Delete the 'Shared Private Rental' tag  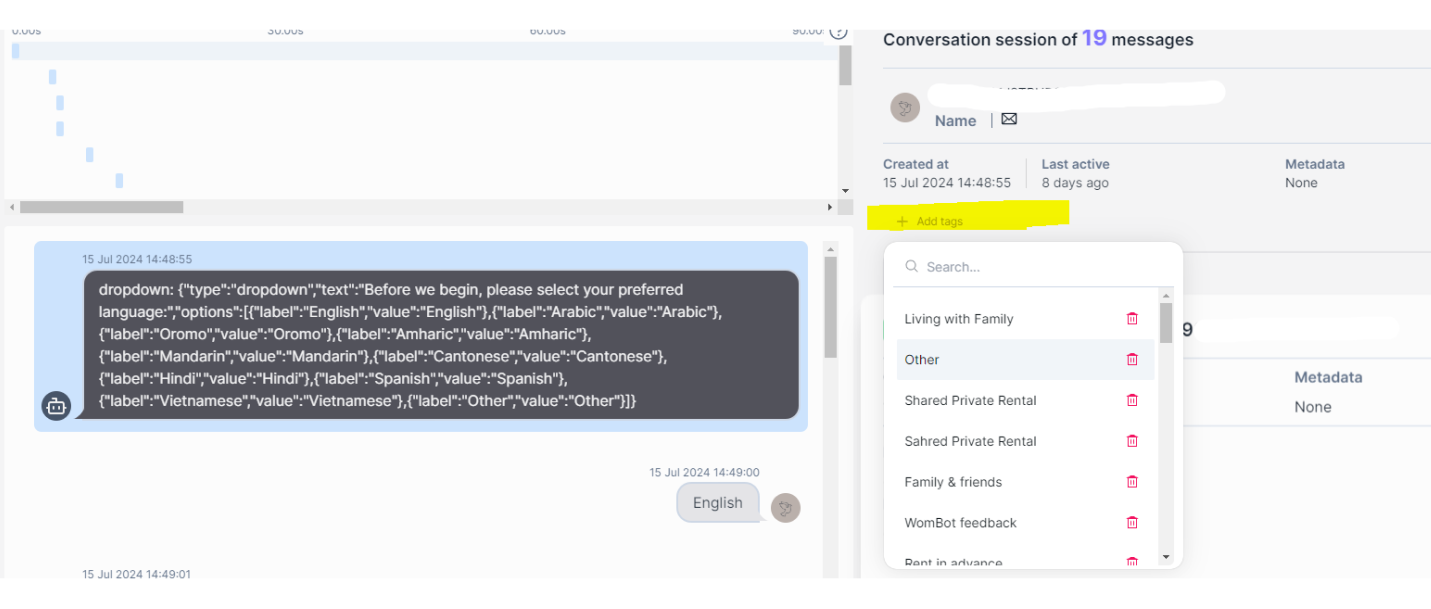click(x=1132, y=400)
